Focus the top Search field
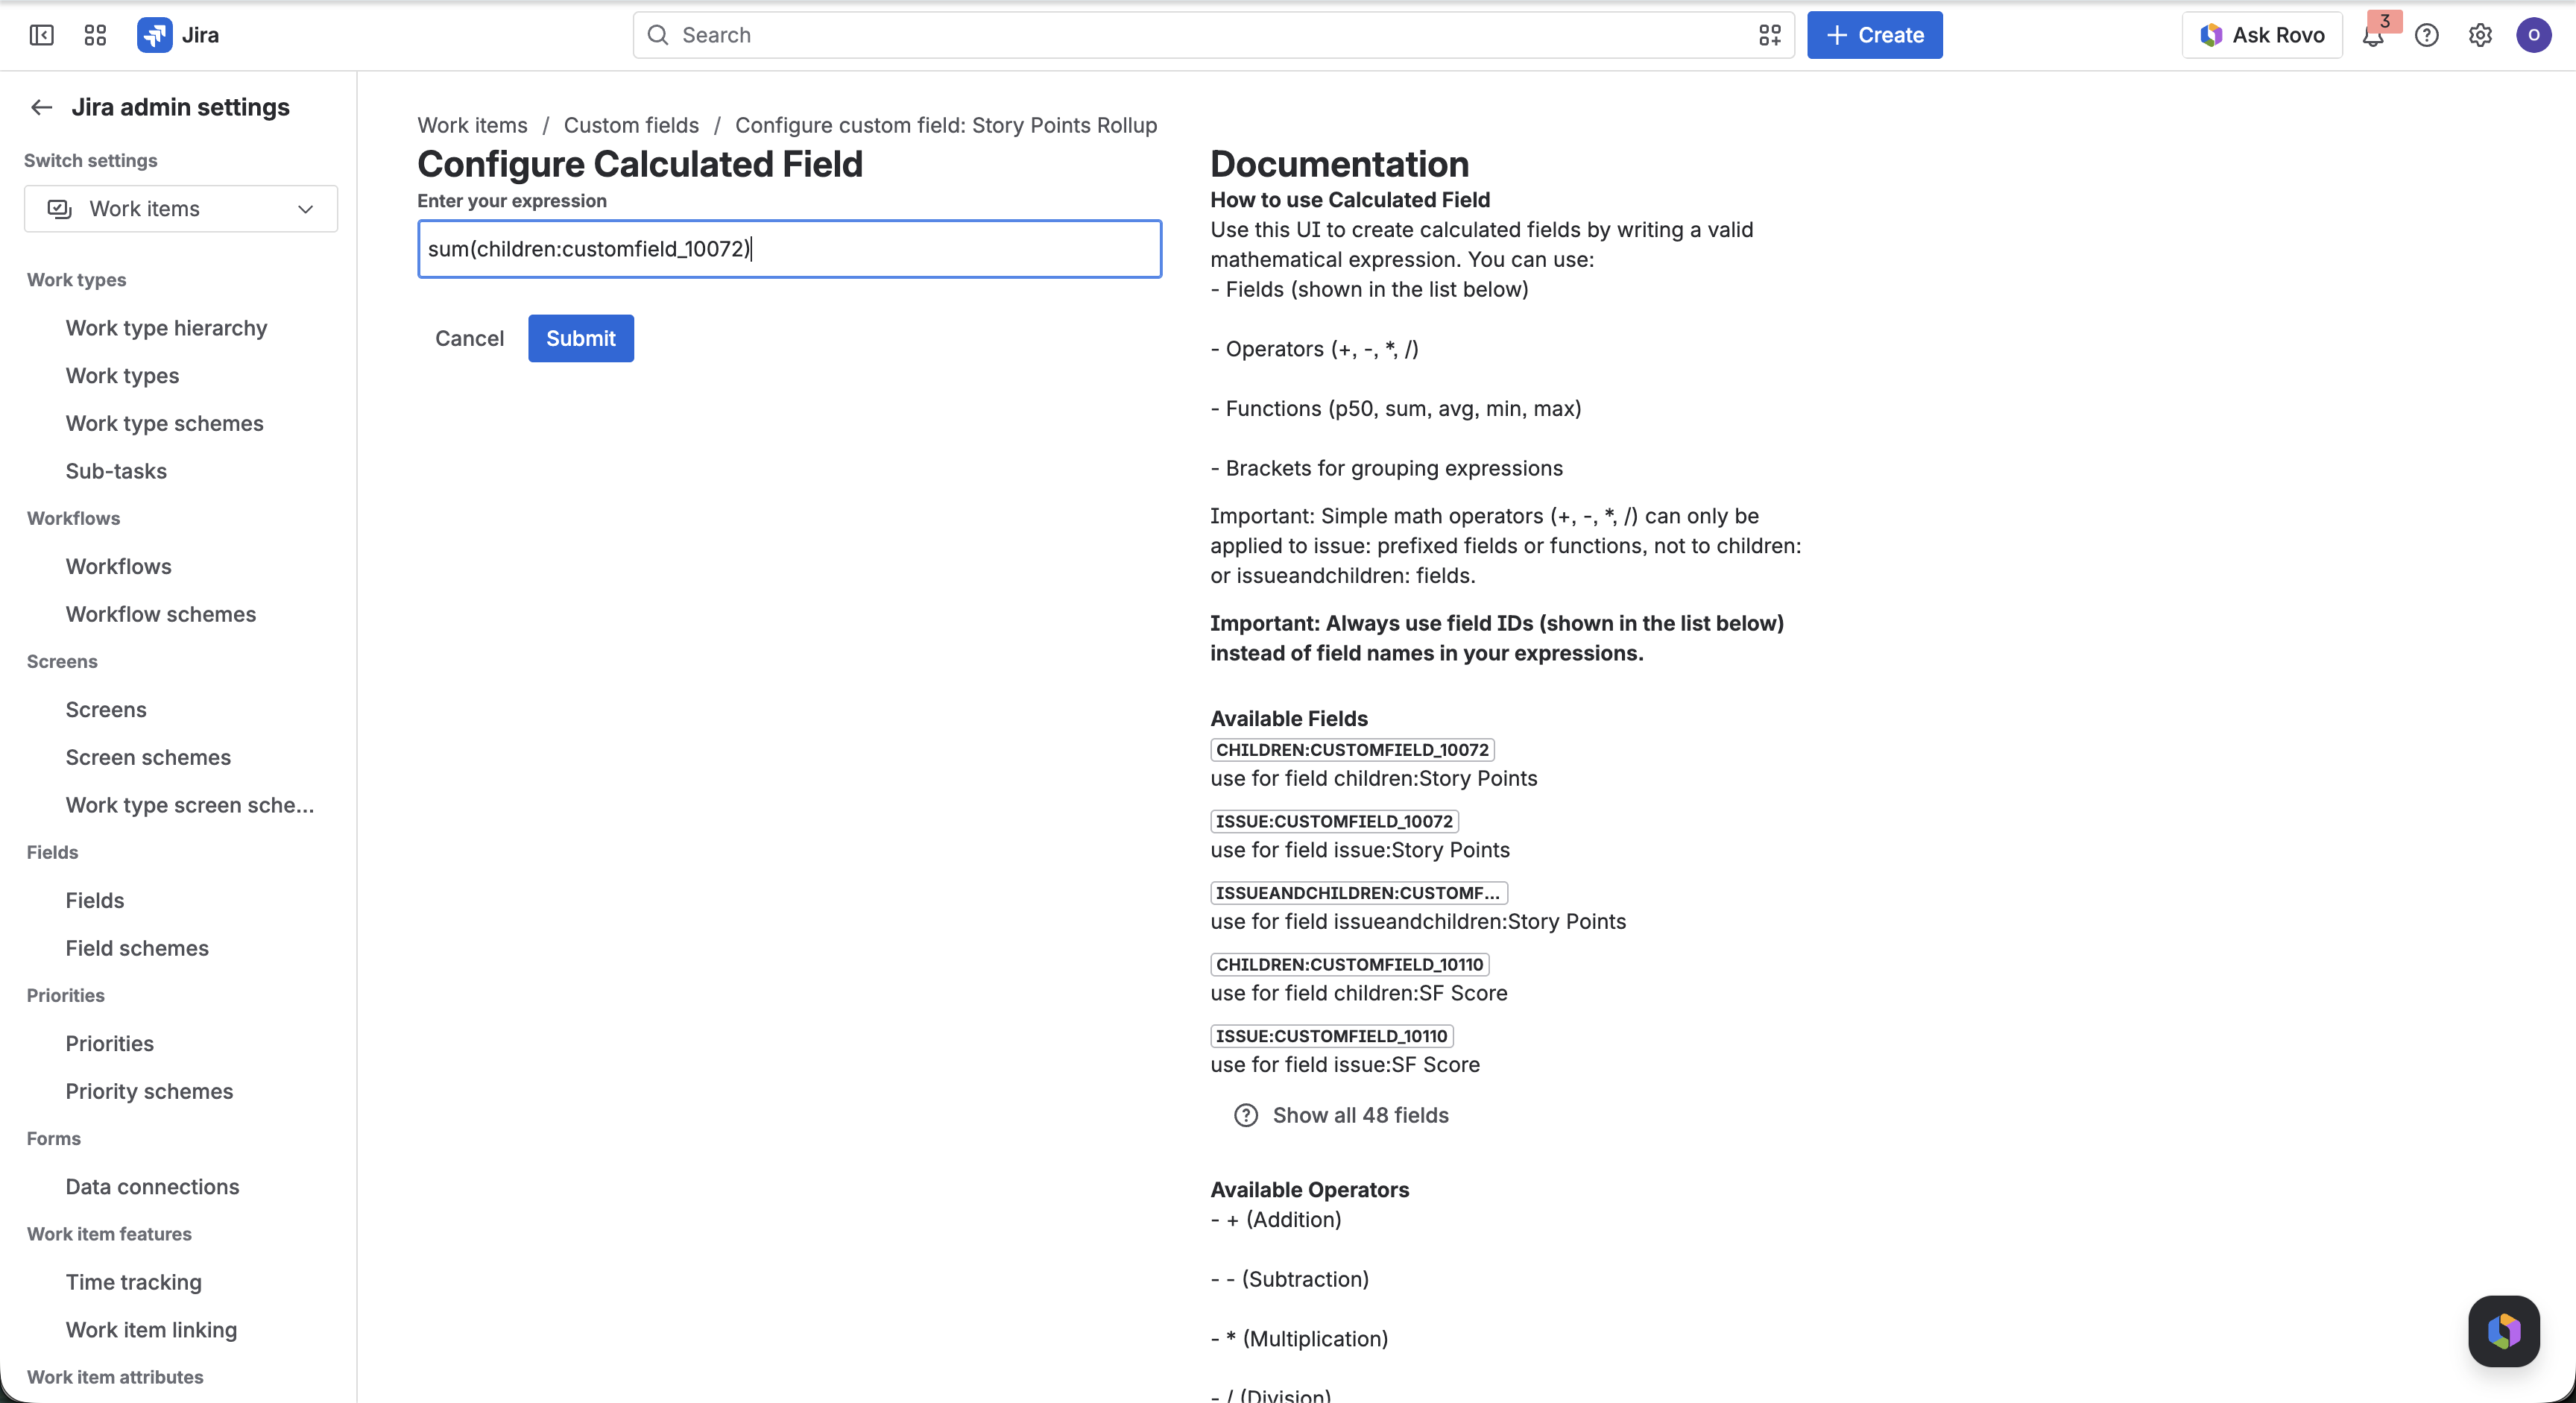 coord(1213,35)
